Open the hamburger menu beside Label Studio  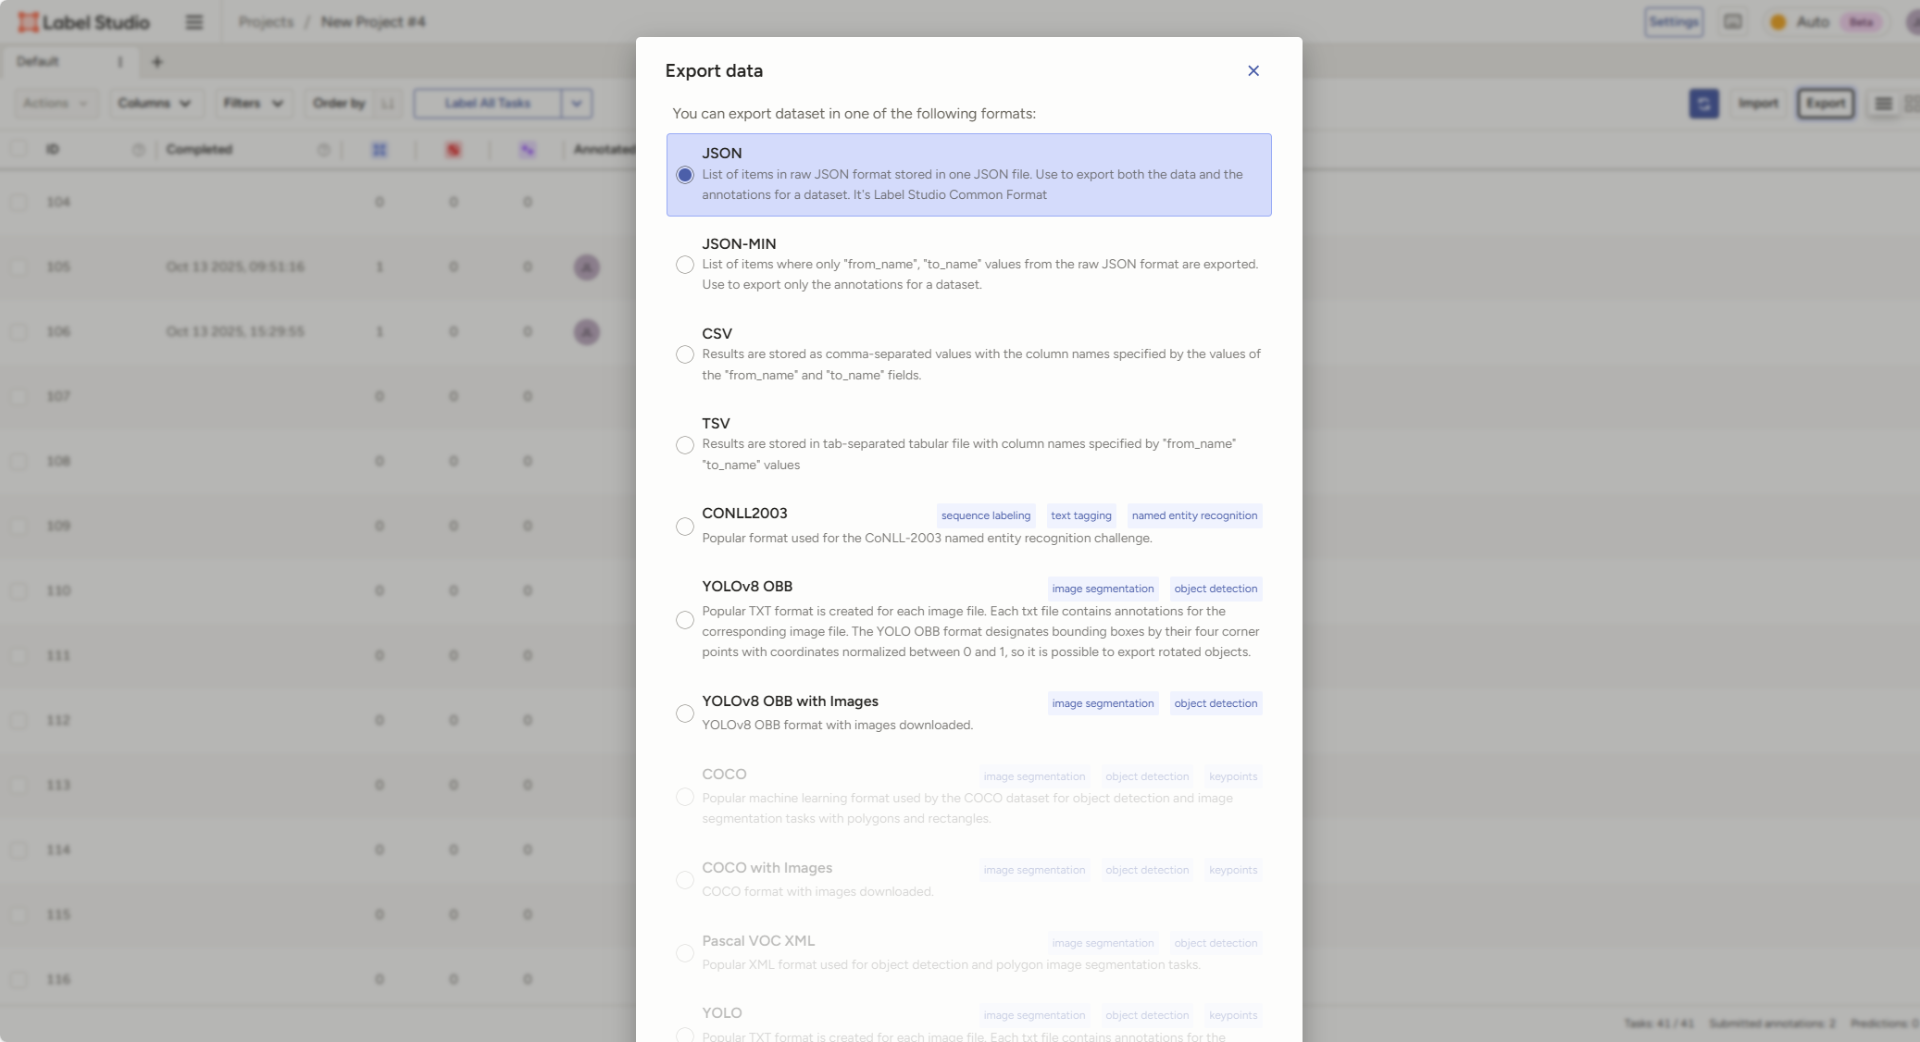click(194, 22)
